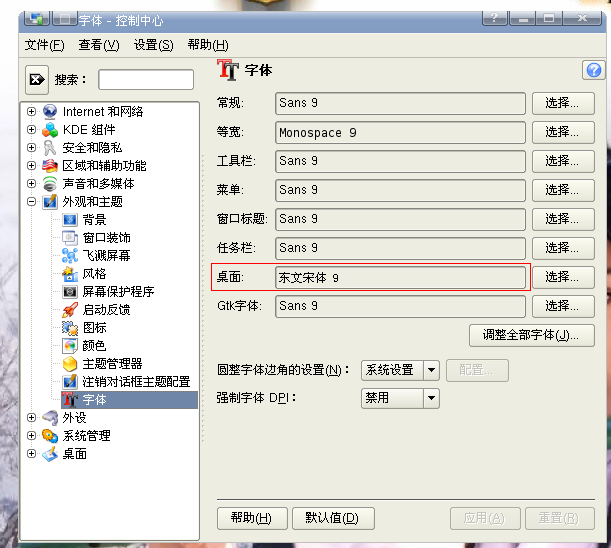The image size is (611, 548).
Task: Click the KDE 组件 colored cubes icon
Action: [50, 130]
